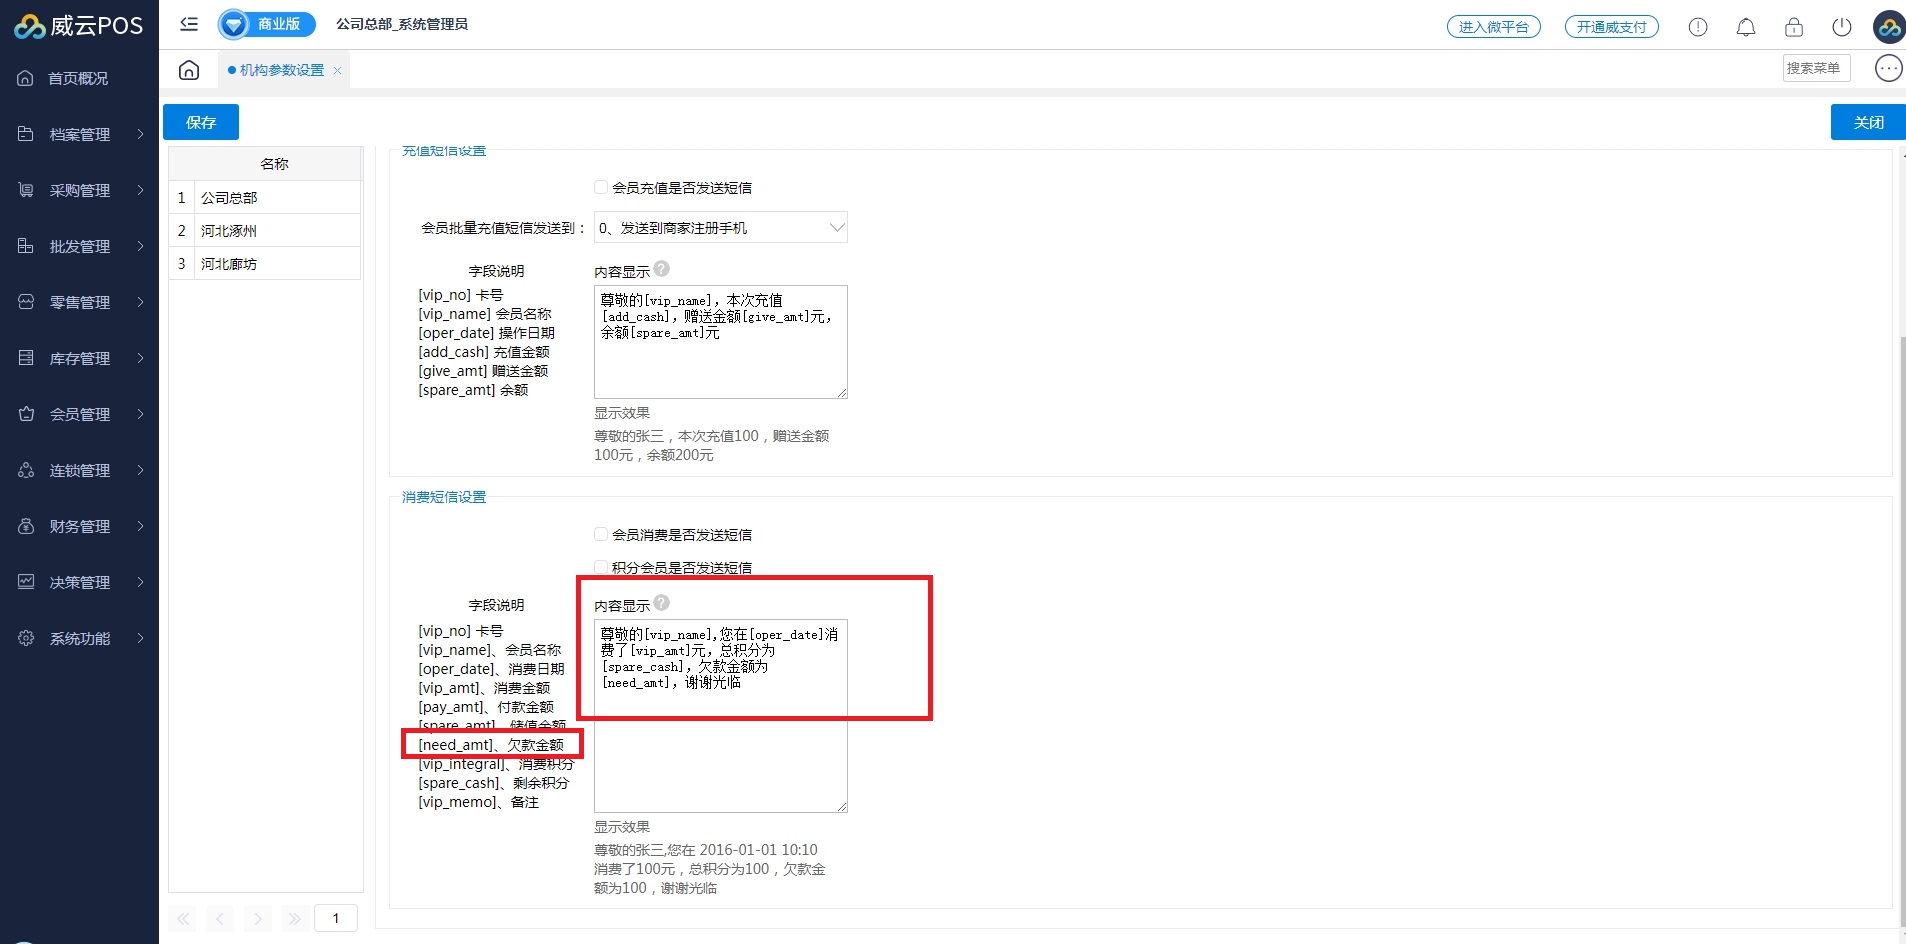
Task: Close the 机构参数设置 tab
Action: 338,70
